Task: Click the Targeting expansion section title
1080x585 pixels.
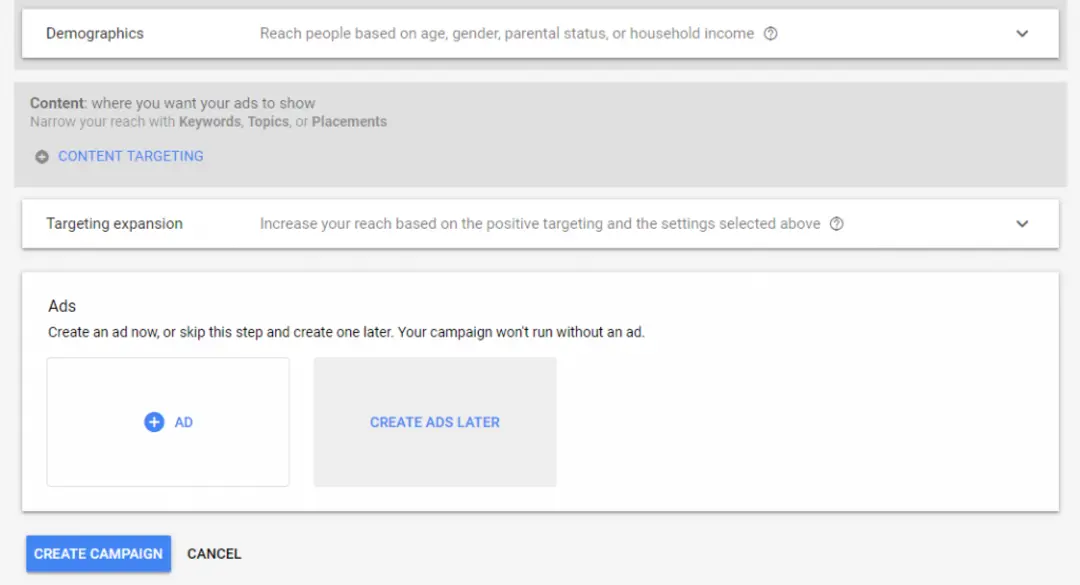Action: pyautogui.click(x=114, y=224)
